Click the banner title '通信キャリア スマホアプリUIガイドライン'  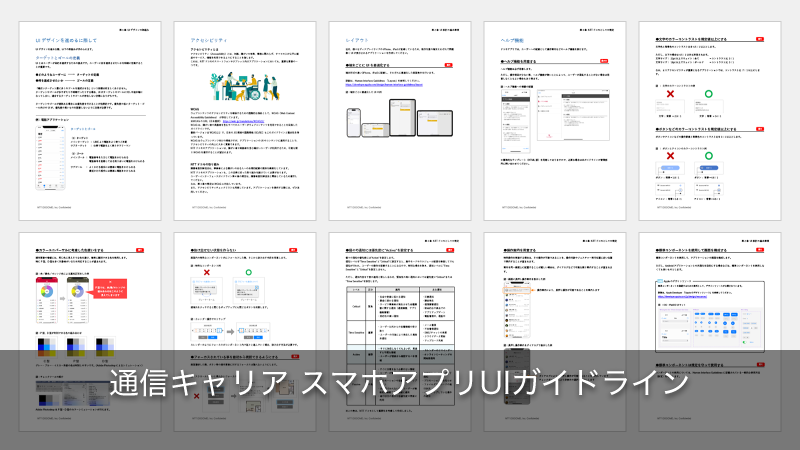pos(399,383)
